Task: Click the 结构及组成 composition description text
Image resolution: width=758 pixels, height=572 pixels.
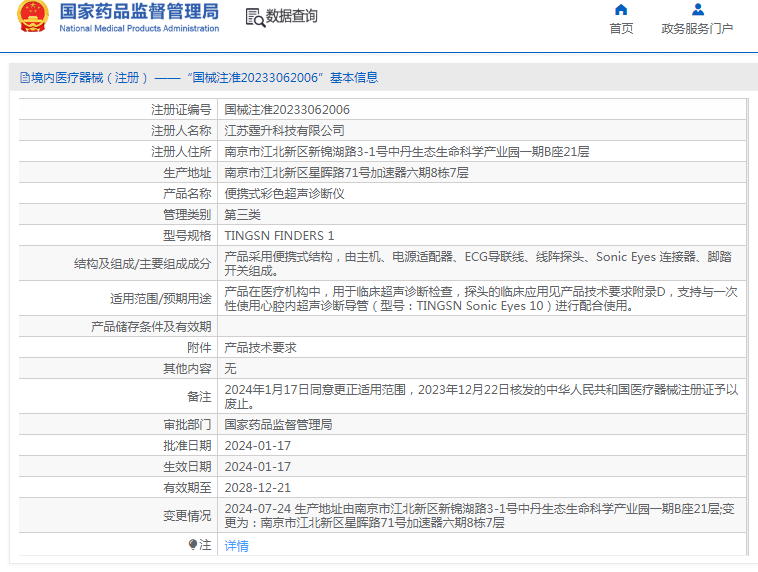Action: click(478, 264)
